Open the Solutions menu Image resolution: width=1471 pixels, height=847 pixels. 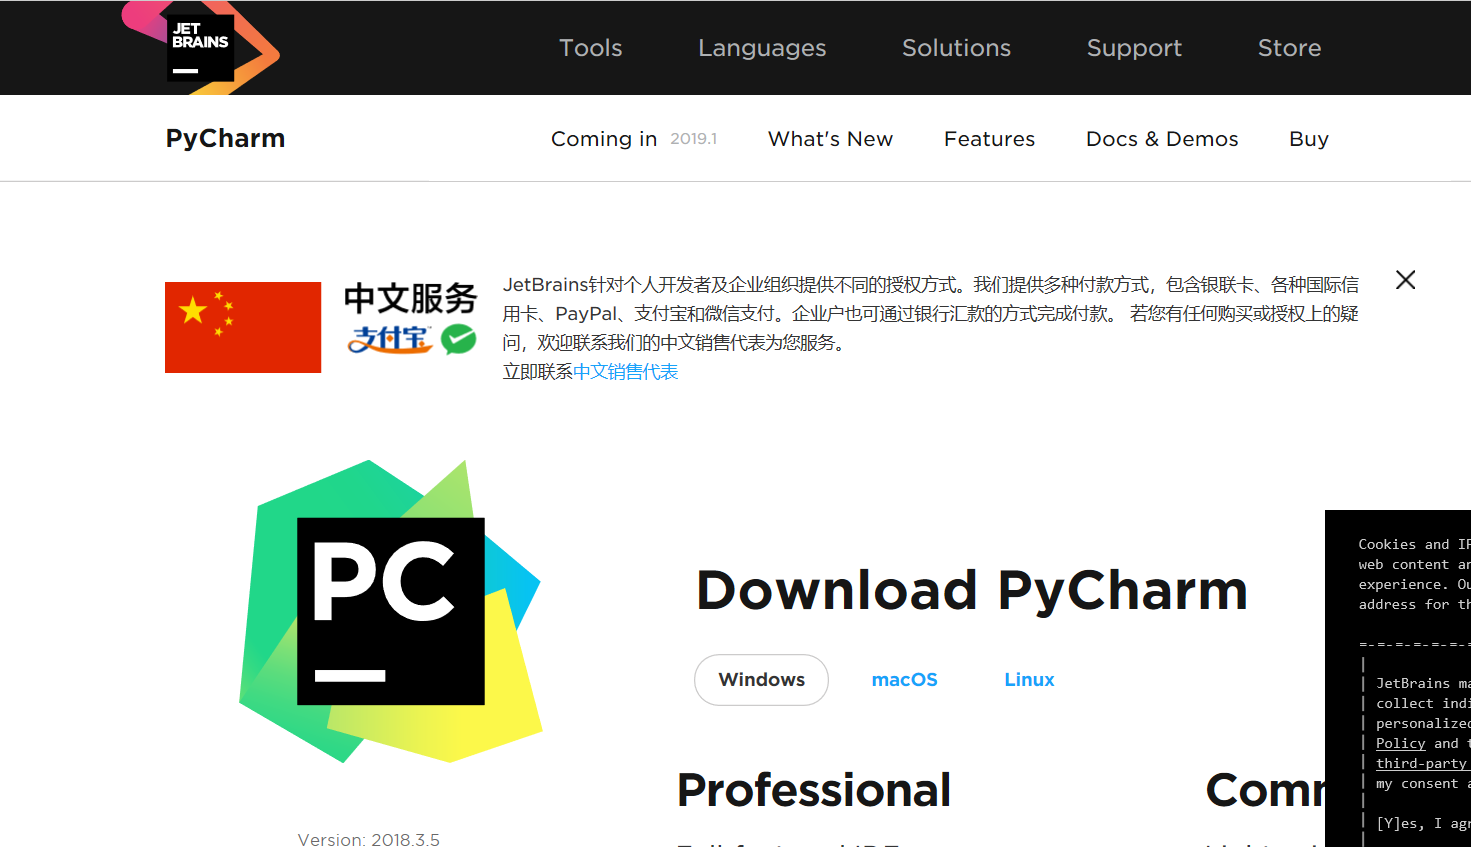point(956,48)
